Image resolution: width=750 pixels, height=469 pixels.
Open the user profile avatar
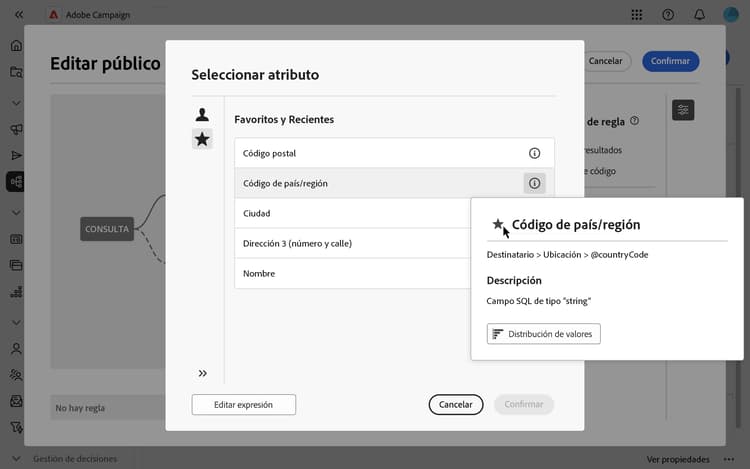731,15
